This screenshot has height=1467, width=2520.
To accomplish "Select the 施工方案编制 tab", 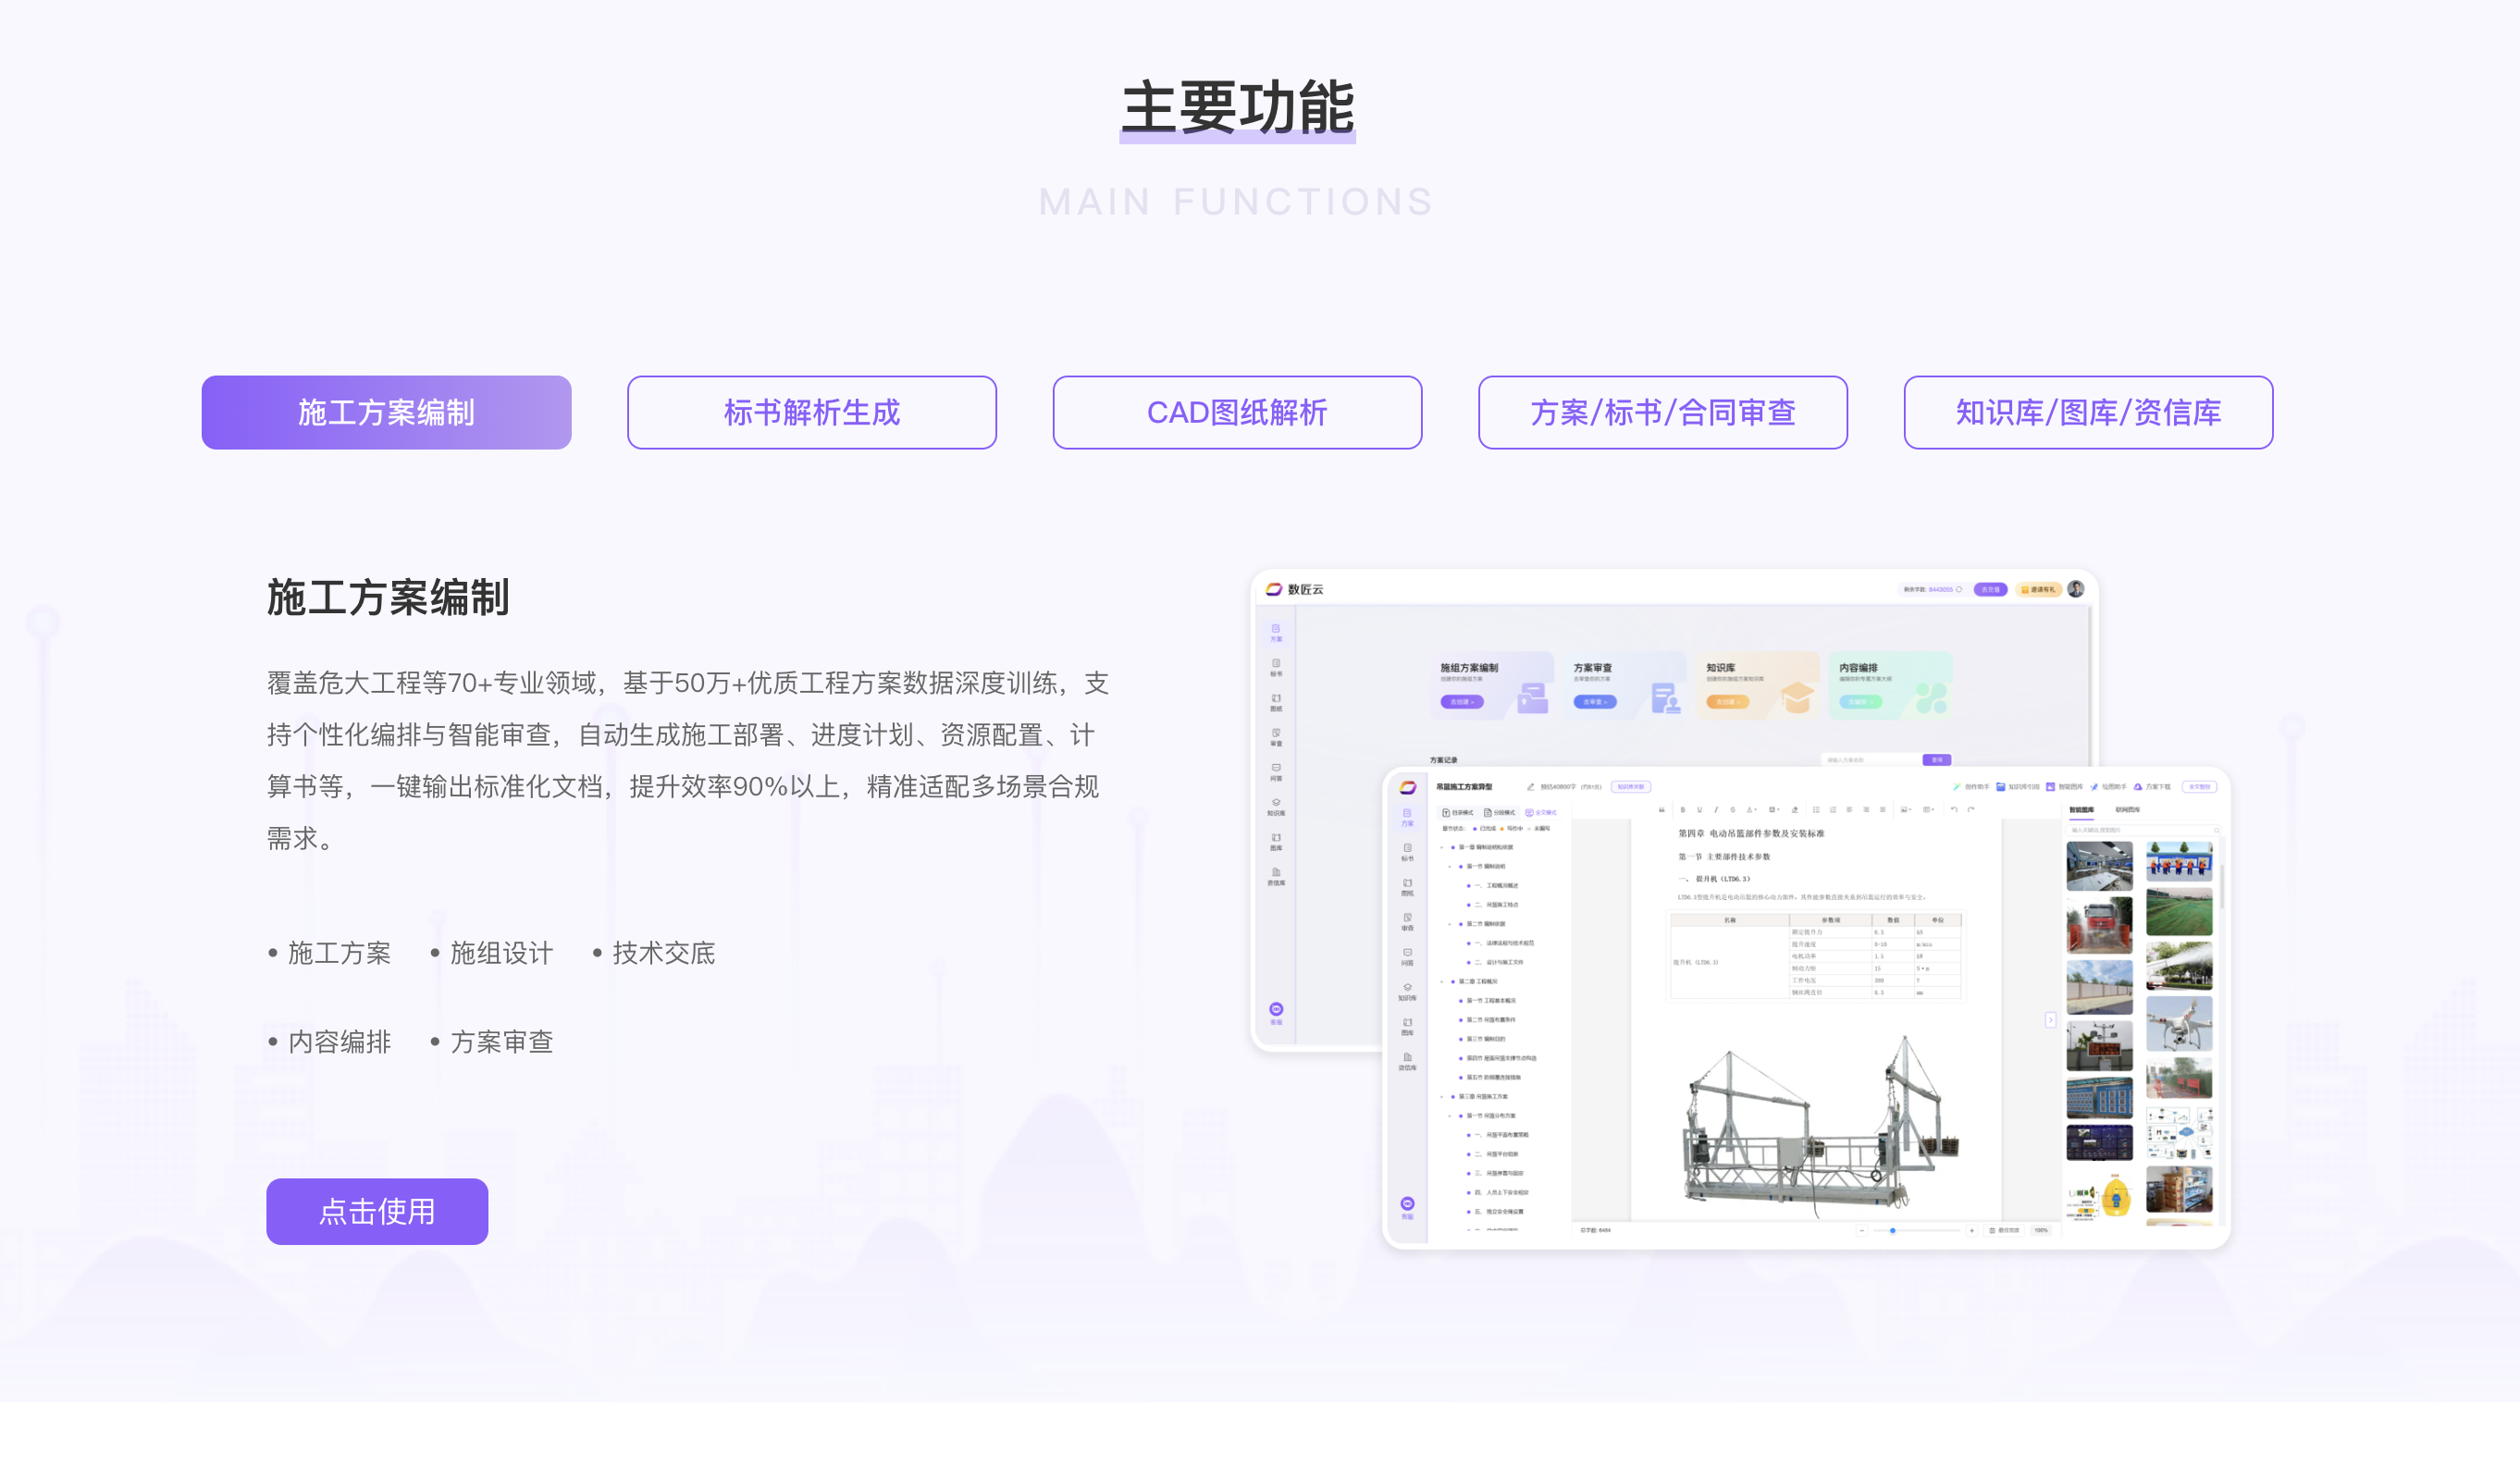I will (386, 412).
